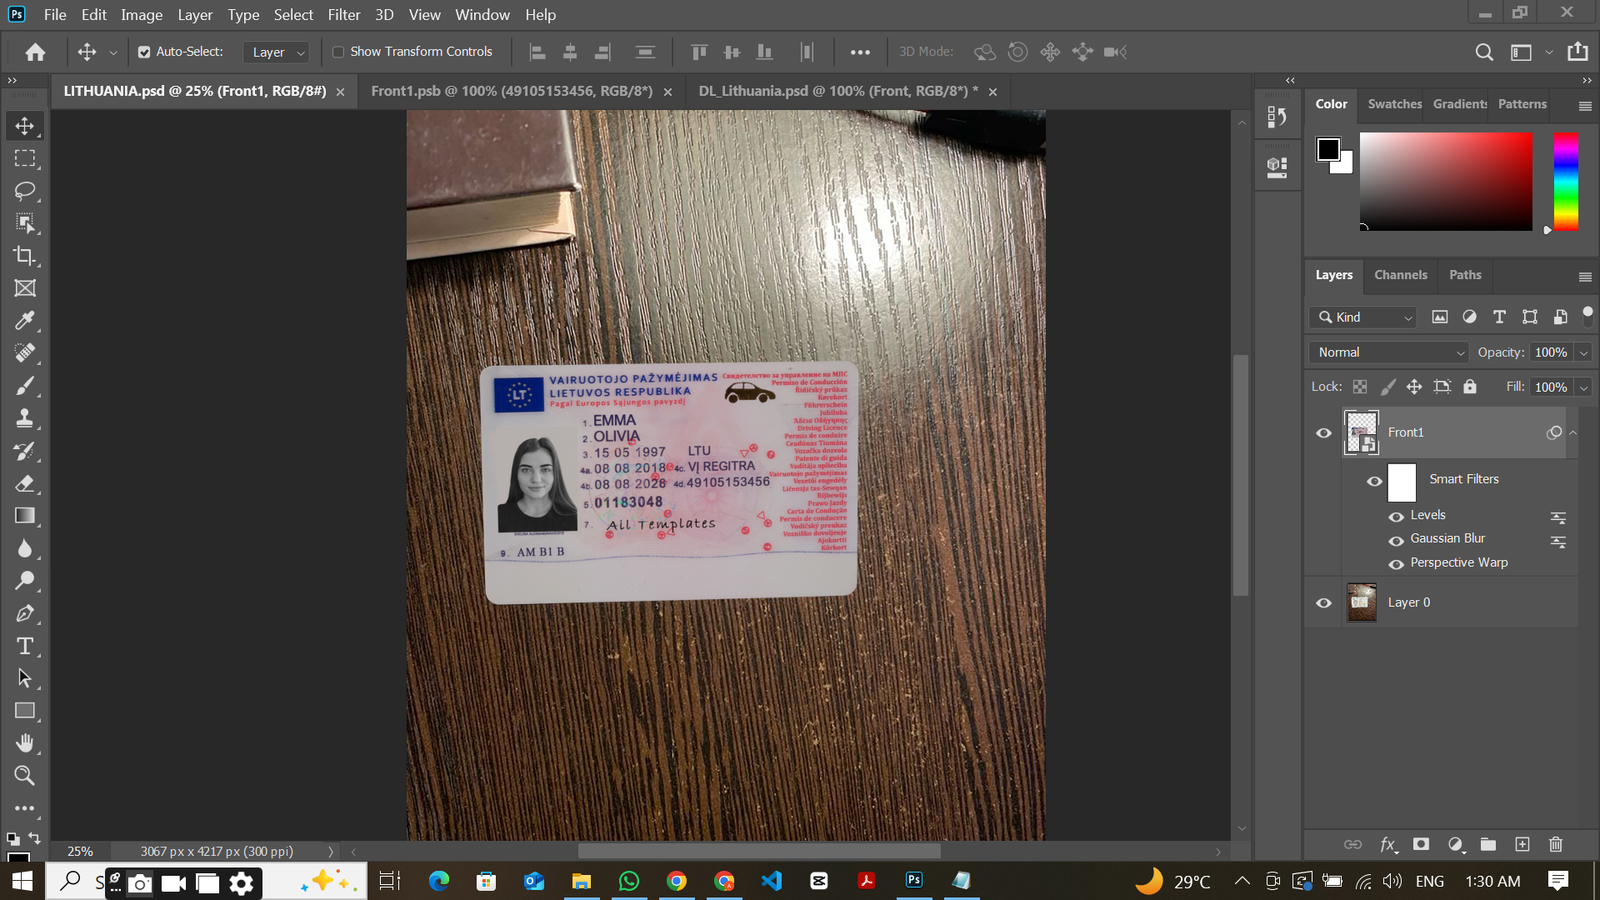Activate the Eraser tool

[25, 484]
